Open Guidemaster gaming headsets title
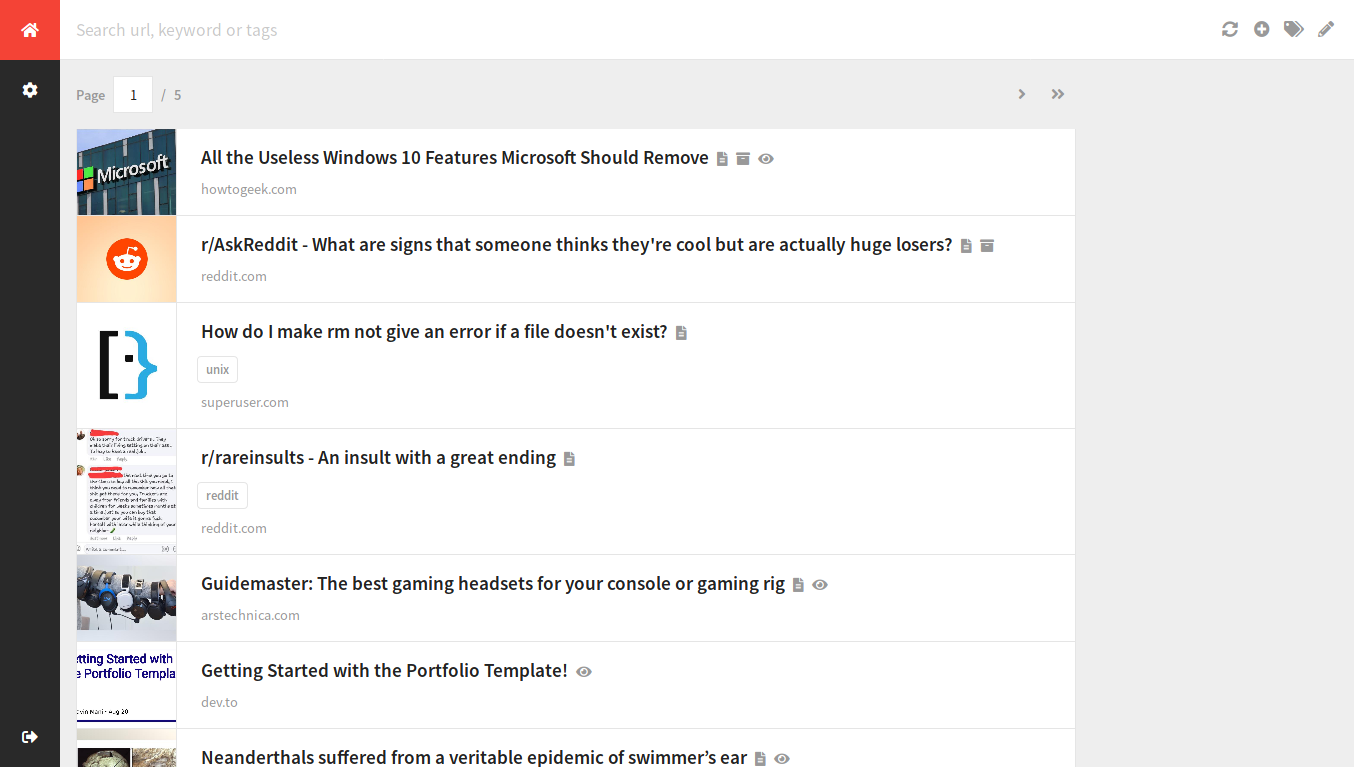 pyautogui.click(x=493, y=584)
